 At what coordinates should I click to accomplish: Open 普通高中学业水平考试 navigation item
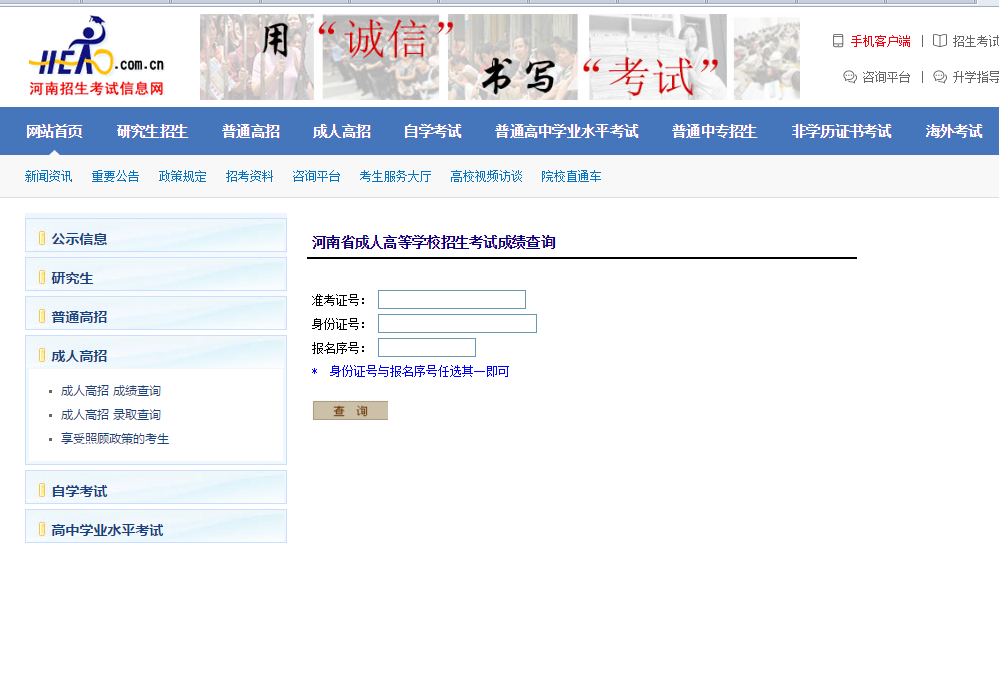click(x=566, y=131)
